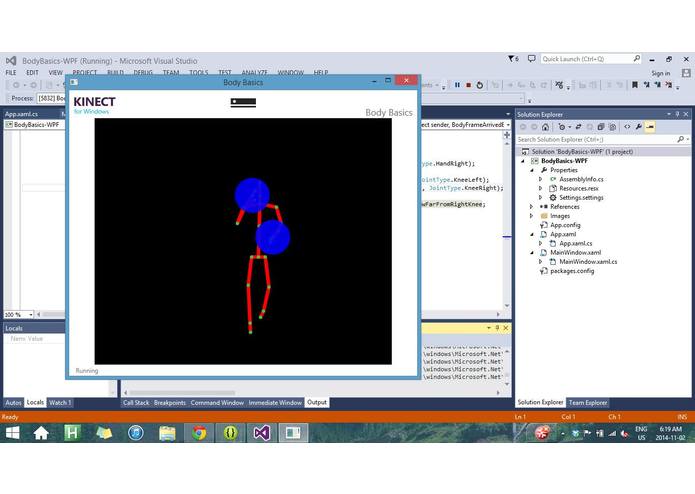Expand the Resources.resx node

[x=540, y=188]
